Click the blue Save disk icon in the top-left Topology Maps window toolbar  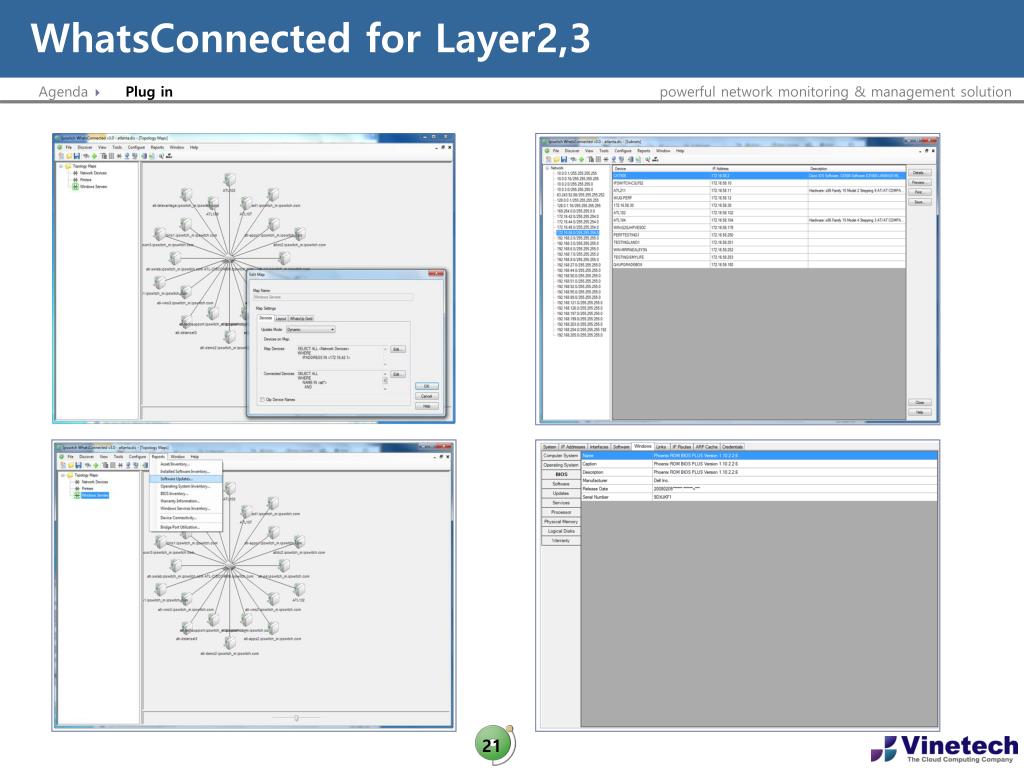(x=77, y=156)
